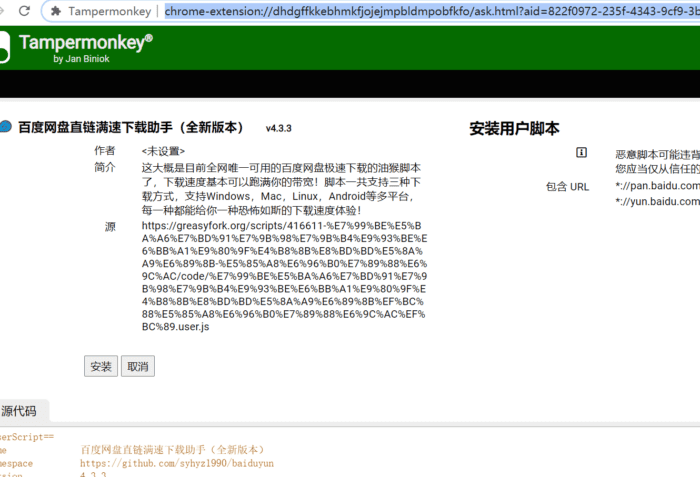The height and width of the screenshot is (477, 700).
Task: Click the *://yun.baidu.com include URL
Action: [657, 201]
